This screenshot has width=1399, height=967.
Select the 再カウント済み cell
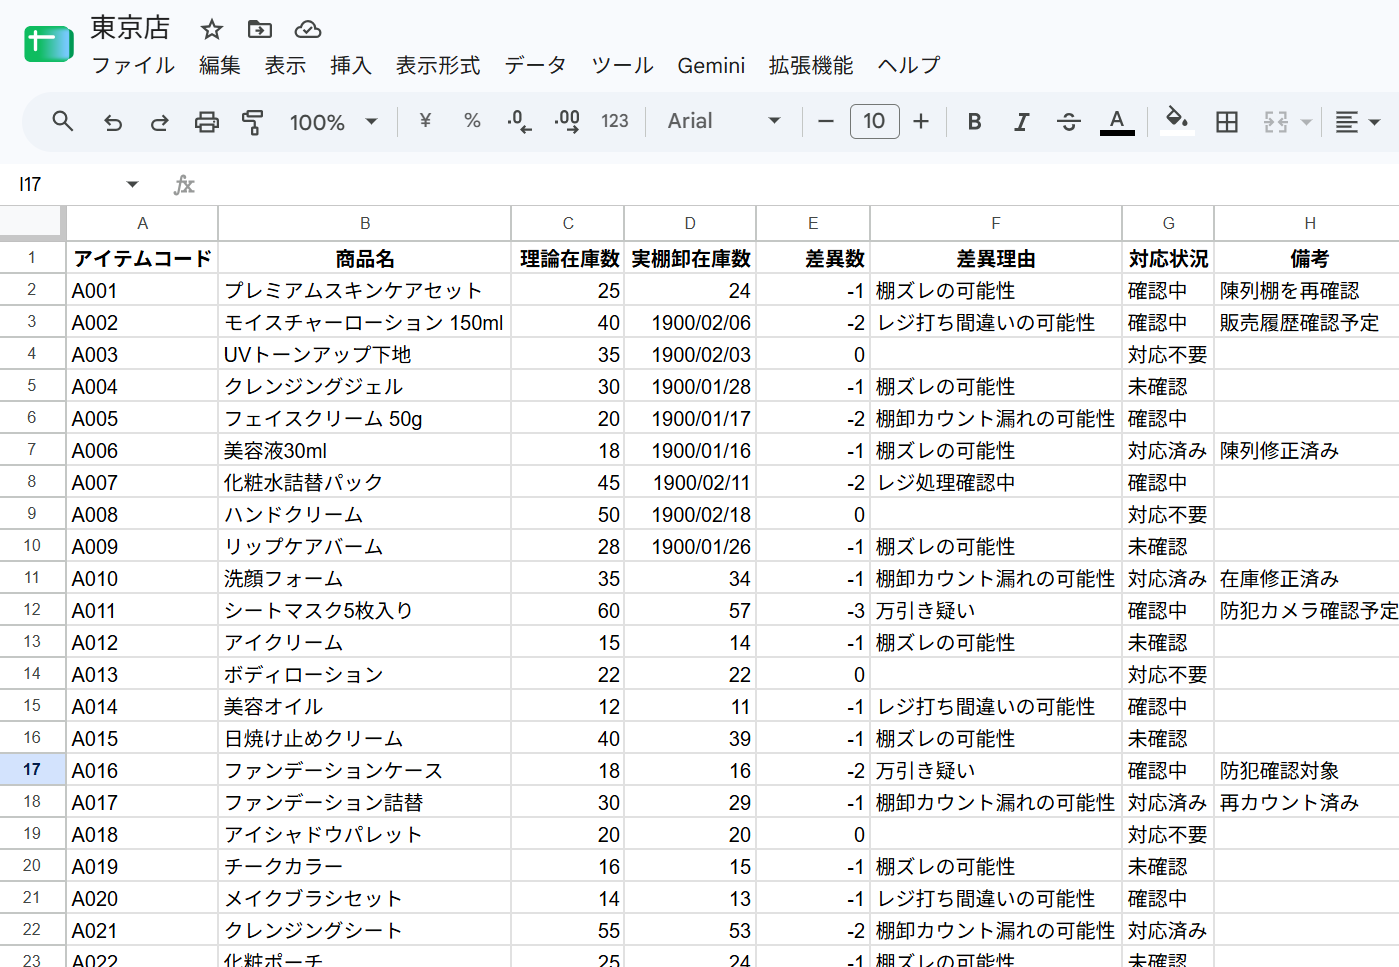click(x=1307, y=802)
